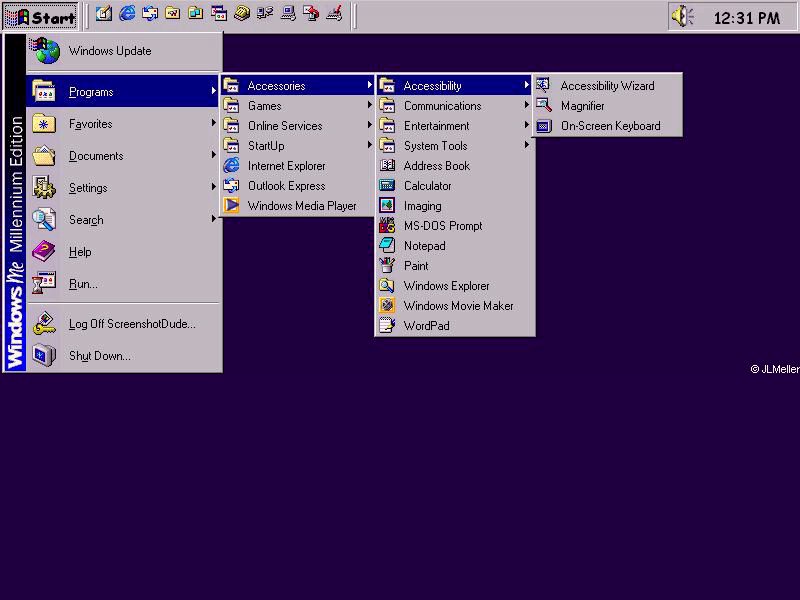Click the folder with W quick launch icon

(173, 14)
